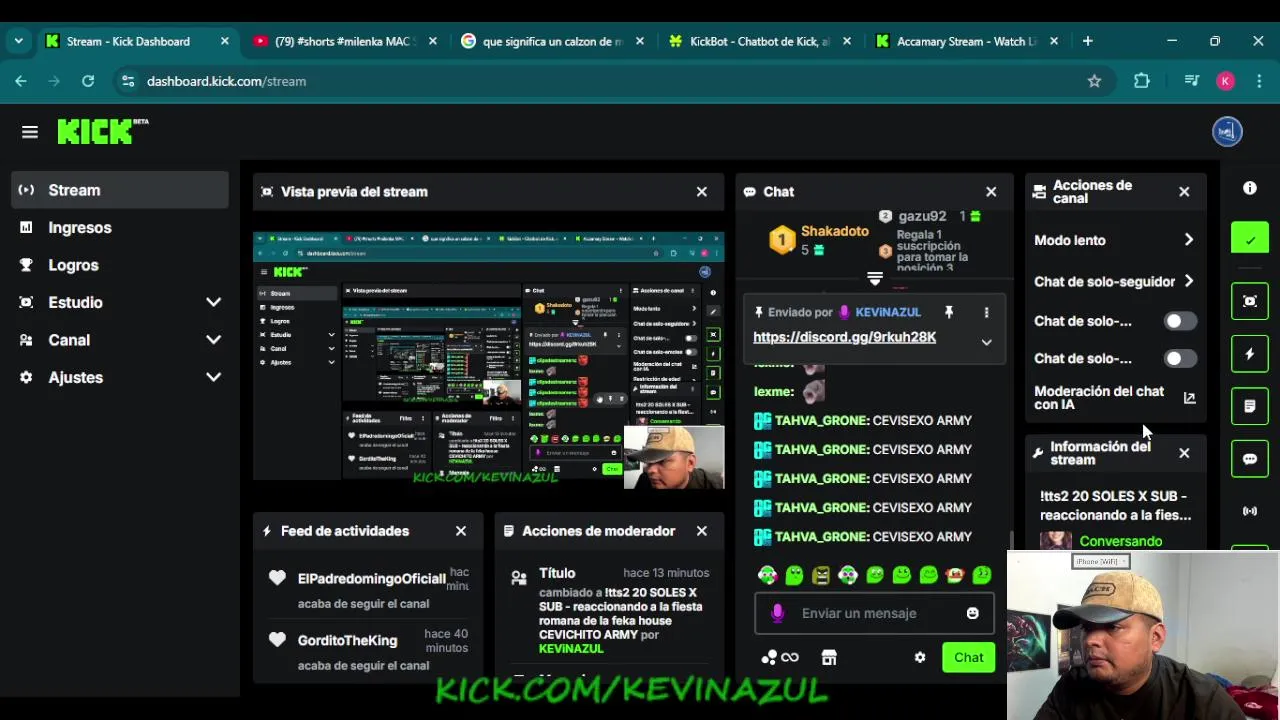The image size is (1280, 720).
Task: Open the profile avatar in the dashboard header
Action: click(x=1227, y=131)
